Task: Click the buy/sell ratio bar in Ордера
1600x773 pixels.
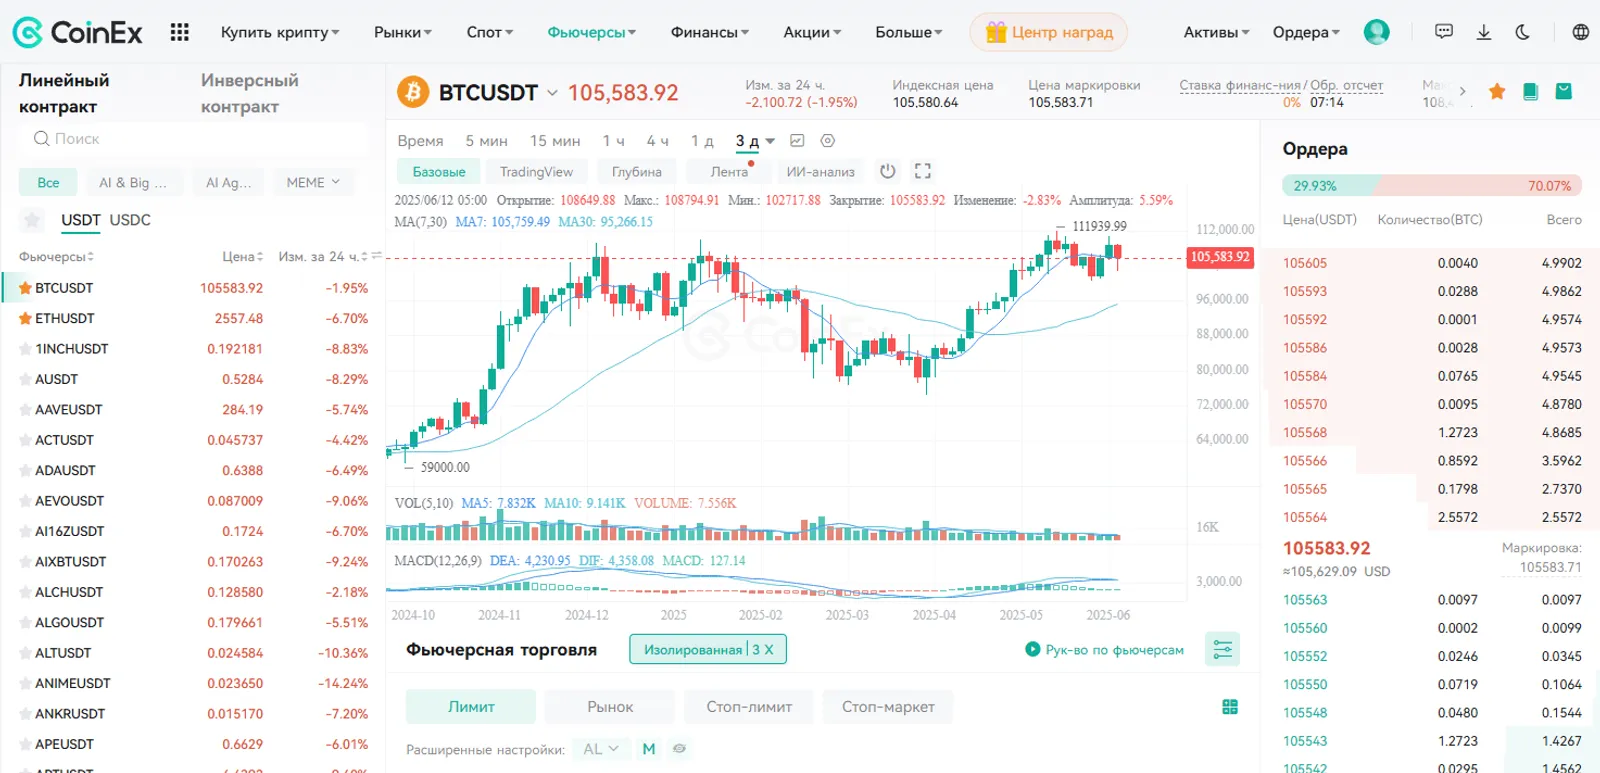Action: coord(1432,186)
